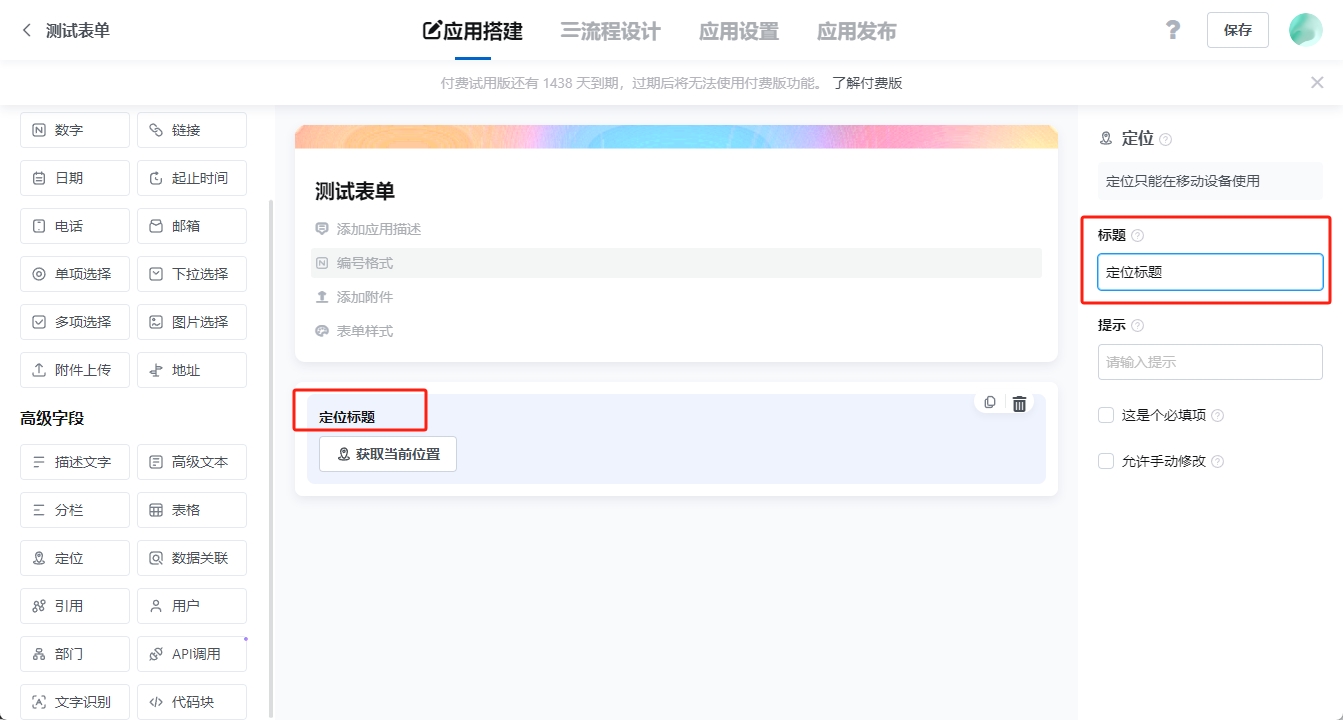The height and width of the screenshot is (720, 1343).
Task: Enable the 这是个必填项 checkbox
Action: click(1106, 415)
